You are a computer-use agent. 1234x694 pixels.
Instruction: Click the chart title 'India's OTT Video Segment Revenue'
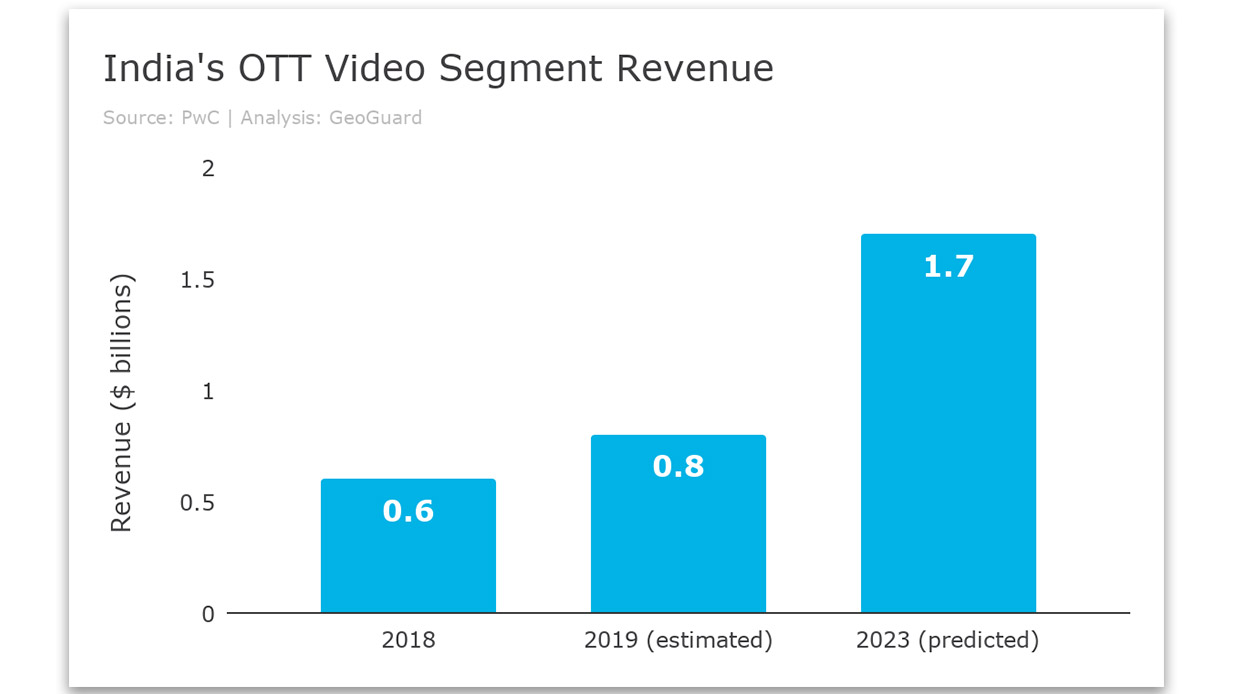(x=437, y=68)
